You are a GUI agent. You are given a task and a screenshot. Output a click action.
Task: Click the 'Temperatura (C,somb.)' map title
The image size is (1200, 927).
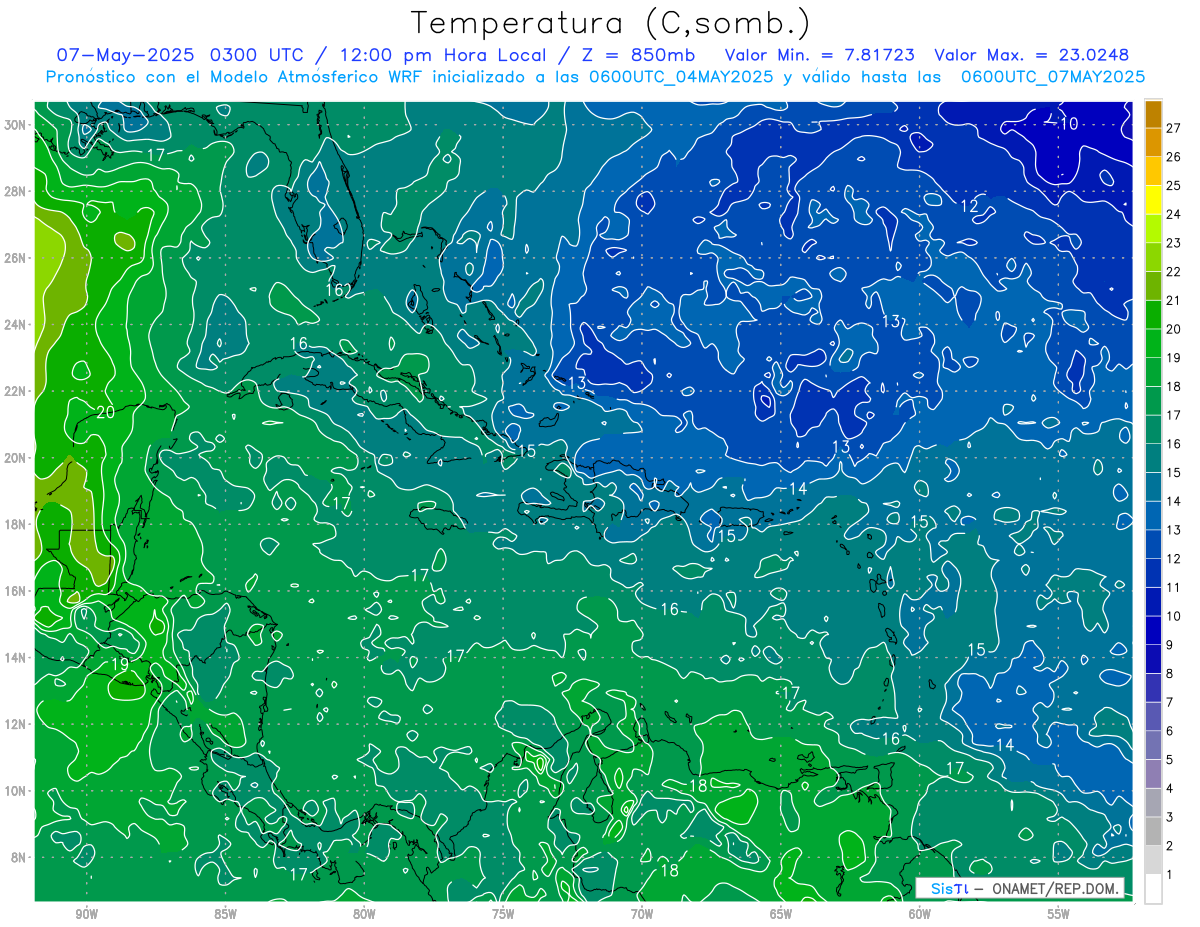click(x=611, y=23)
